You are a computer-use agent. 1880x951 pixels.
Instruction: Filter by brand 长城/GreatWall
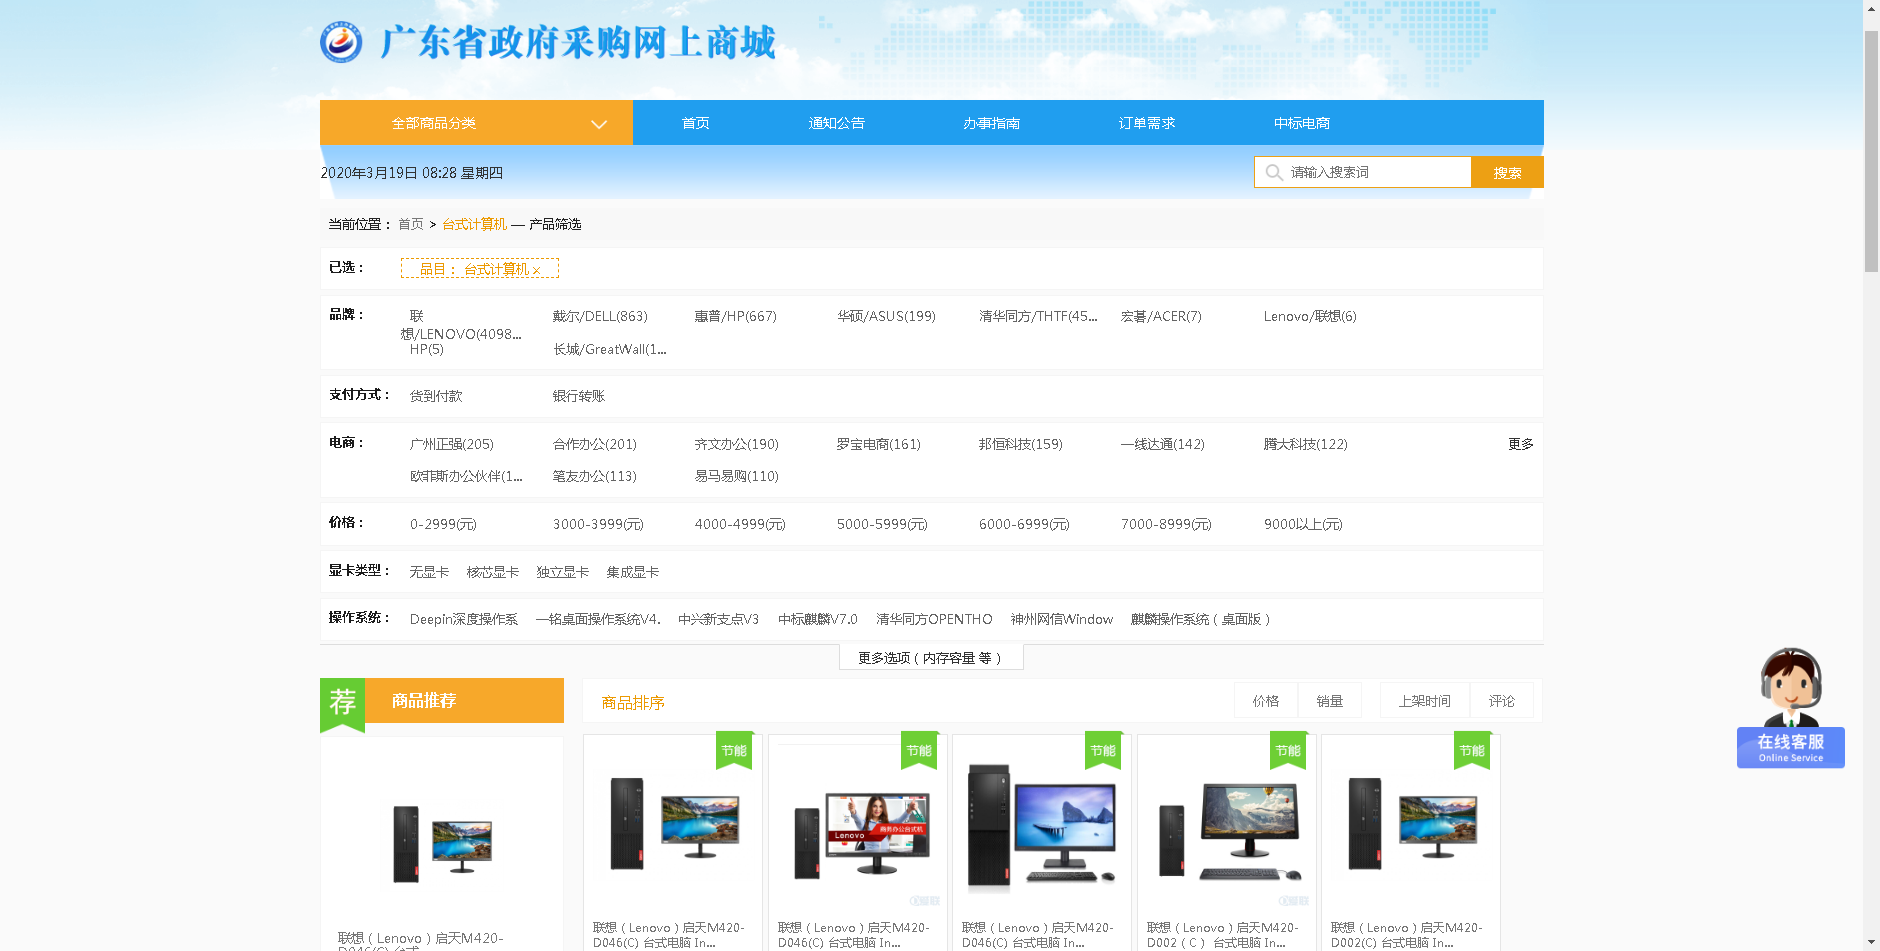click(610, 349)
